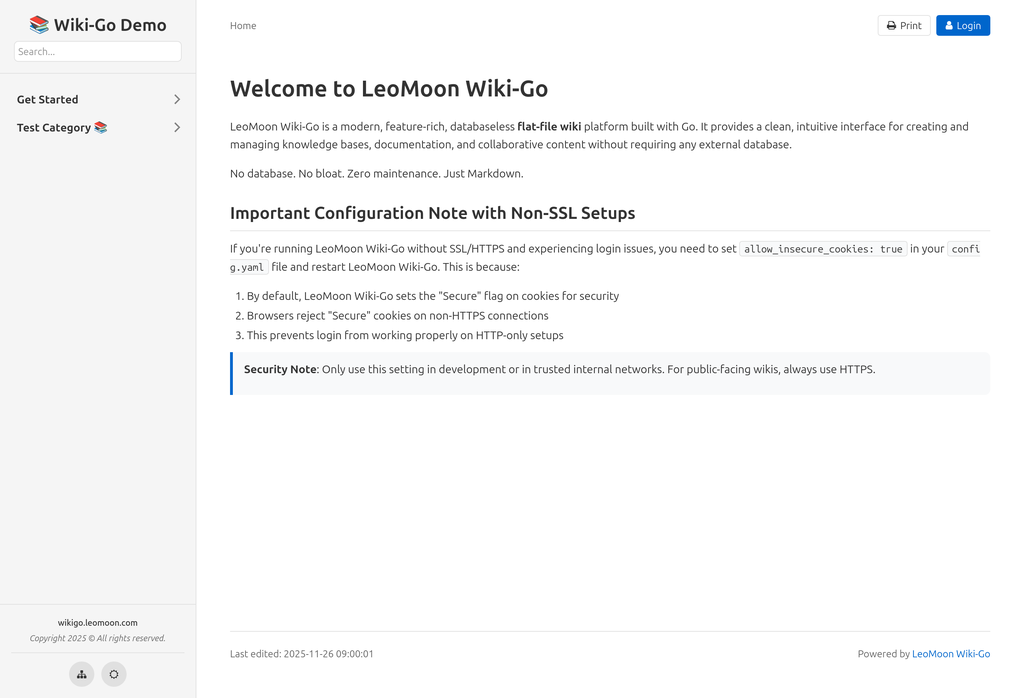Select Get Started in the sidebar
Viewport: 1024px width, 698px height.
(x=47, y=100)
